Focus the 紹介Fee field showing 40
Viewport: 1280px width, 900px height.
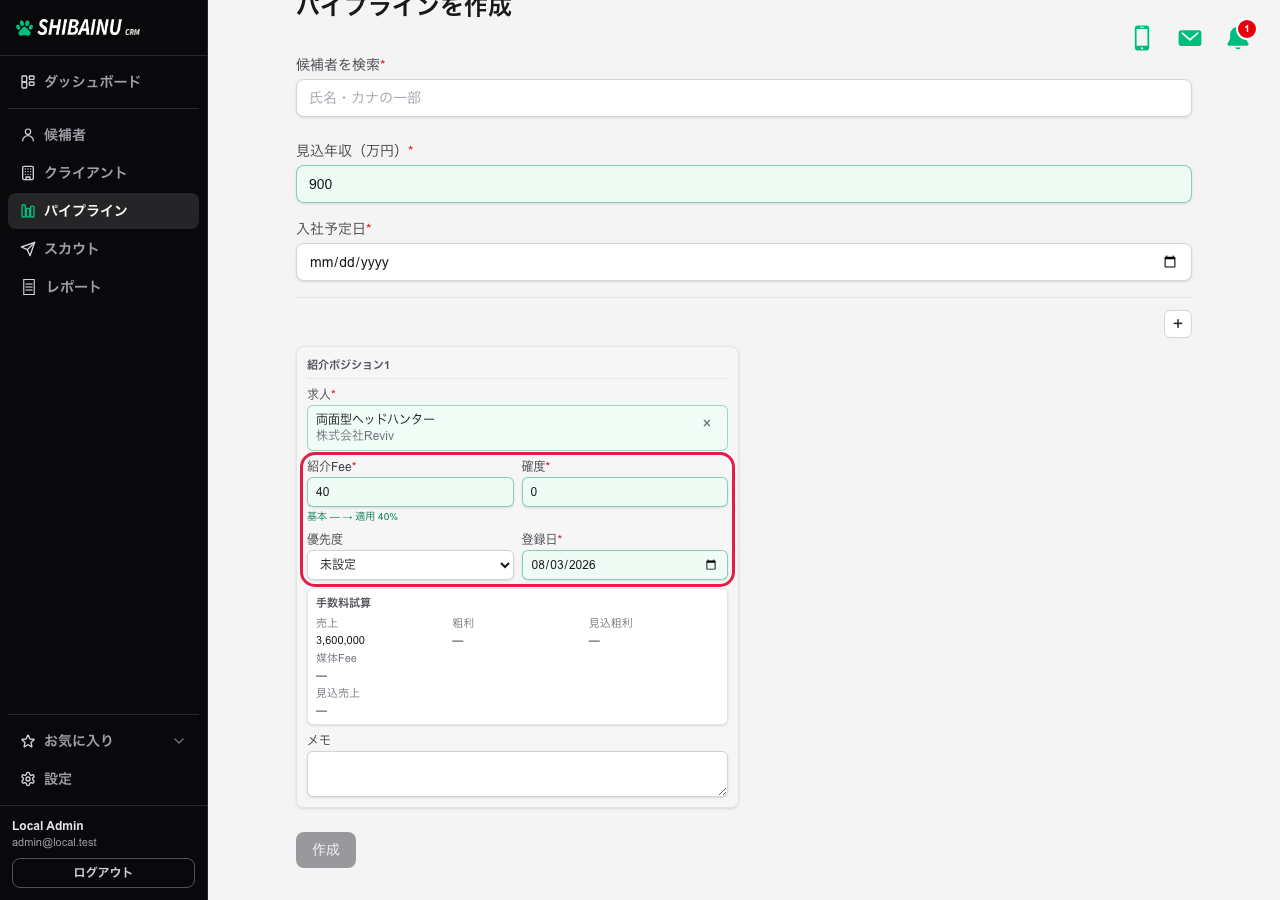coord(410,492)
